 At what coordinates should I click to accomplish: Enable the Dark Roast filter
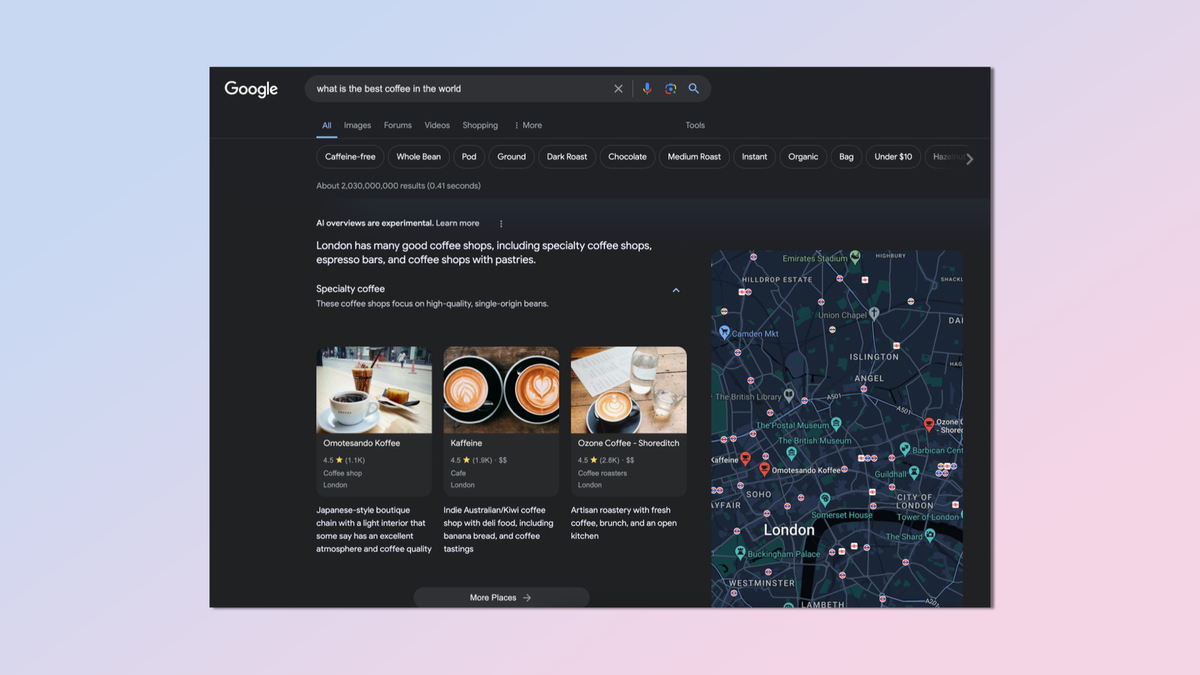coord(567,156)
